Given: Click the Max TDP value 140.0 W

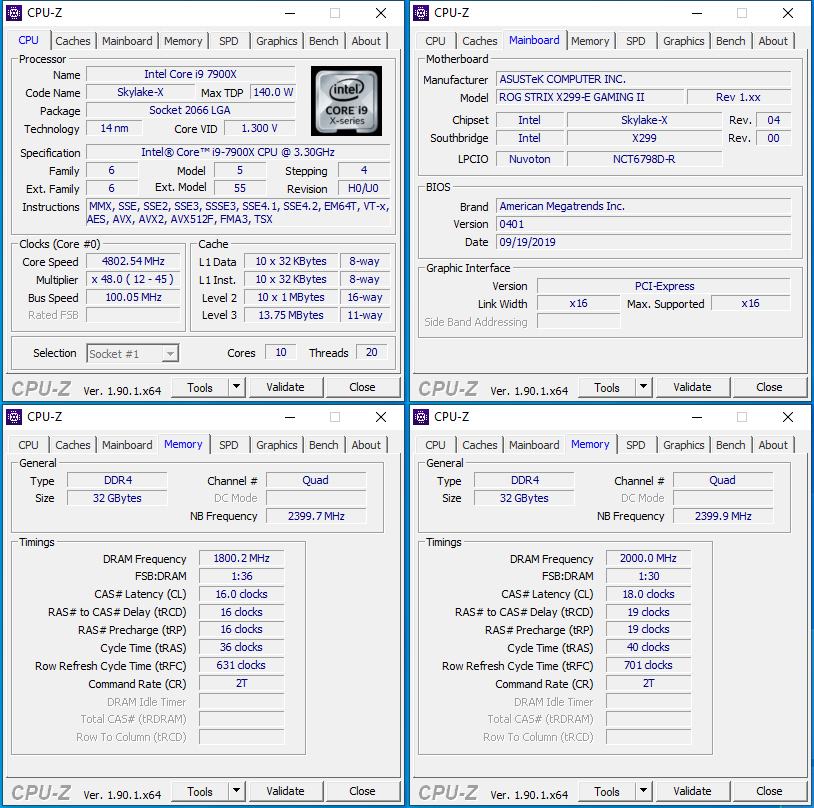Looking at the screenshot, I should coord(273,92).
